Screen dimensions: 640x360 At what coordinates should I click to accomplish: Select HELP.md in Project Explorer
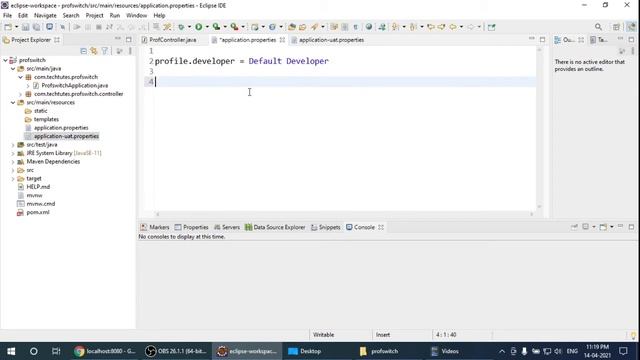[x=38, y=187]
